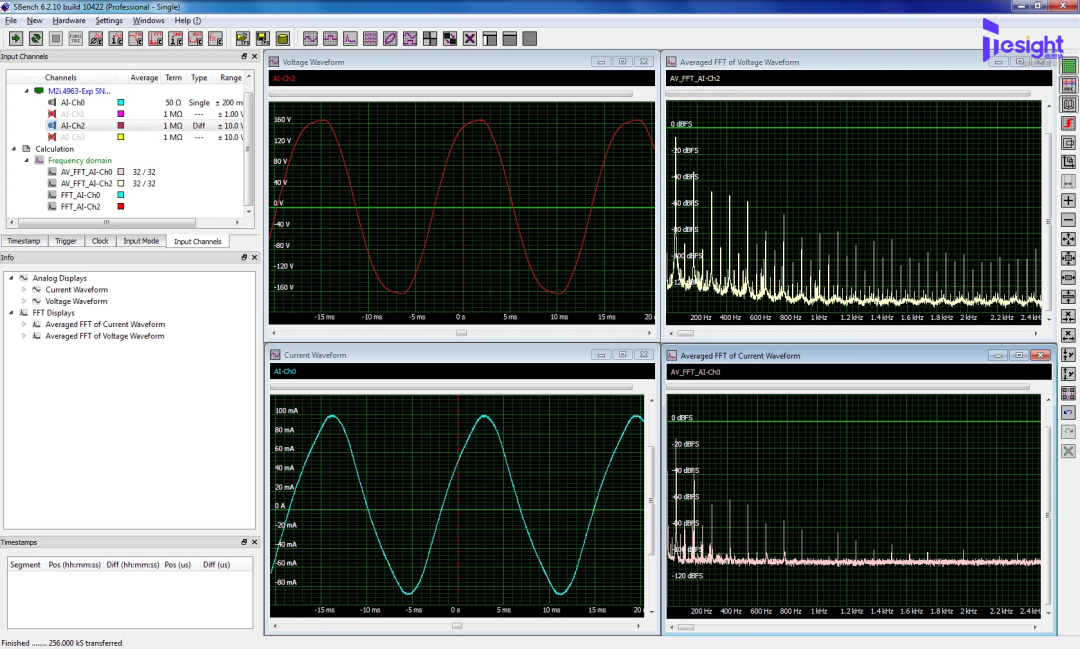This screenshot has height=649, width=1080.
Task: Tile windows using four-pane grid icon
Action: [x=430, y=39]
